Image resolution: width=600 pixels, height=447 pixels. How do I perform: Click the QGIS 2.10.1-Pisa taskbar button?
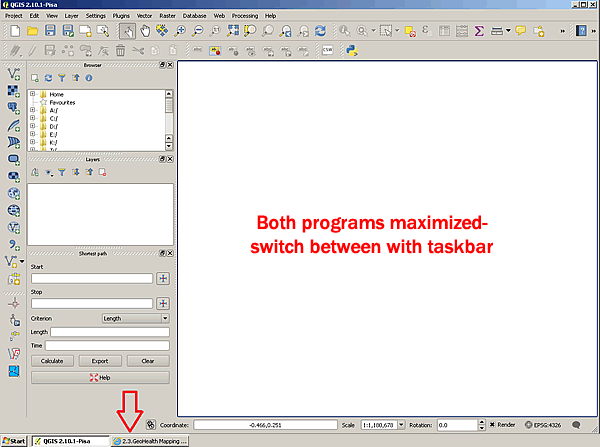coord(70,441)
